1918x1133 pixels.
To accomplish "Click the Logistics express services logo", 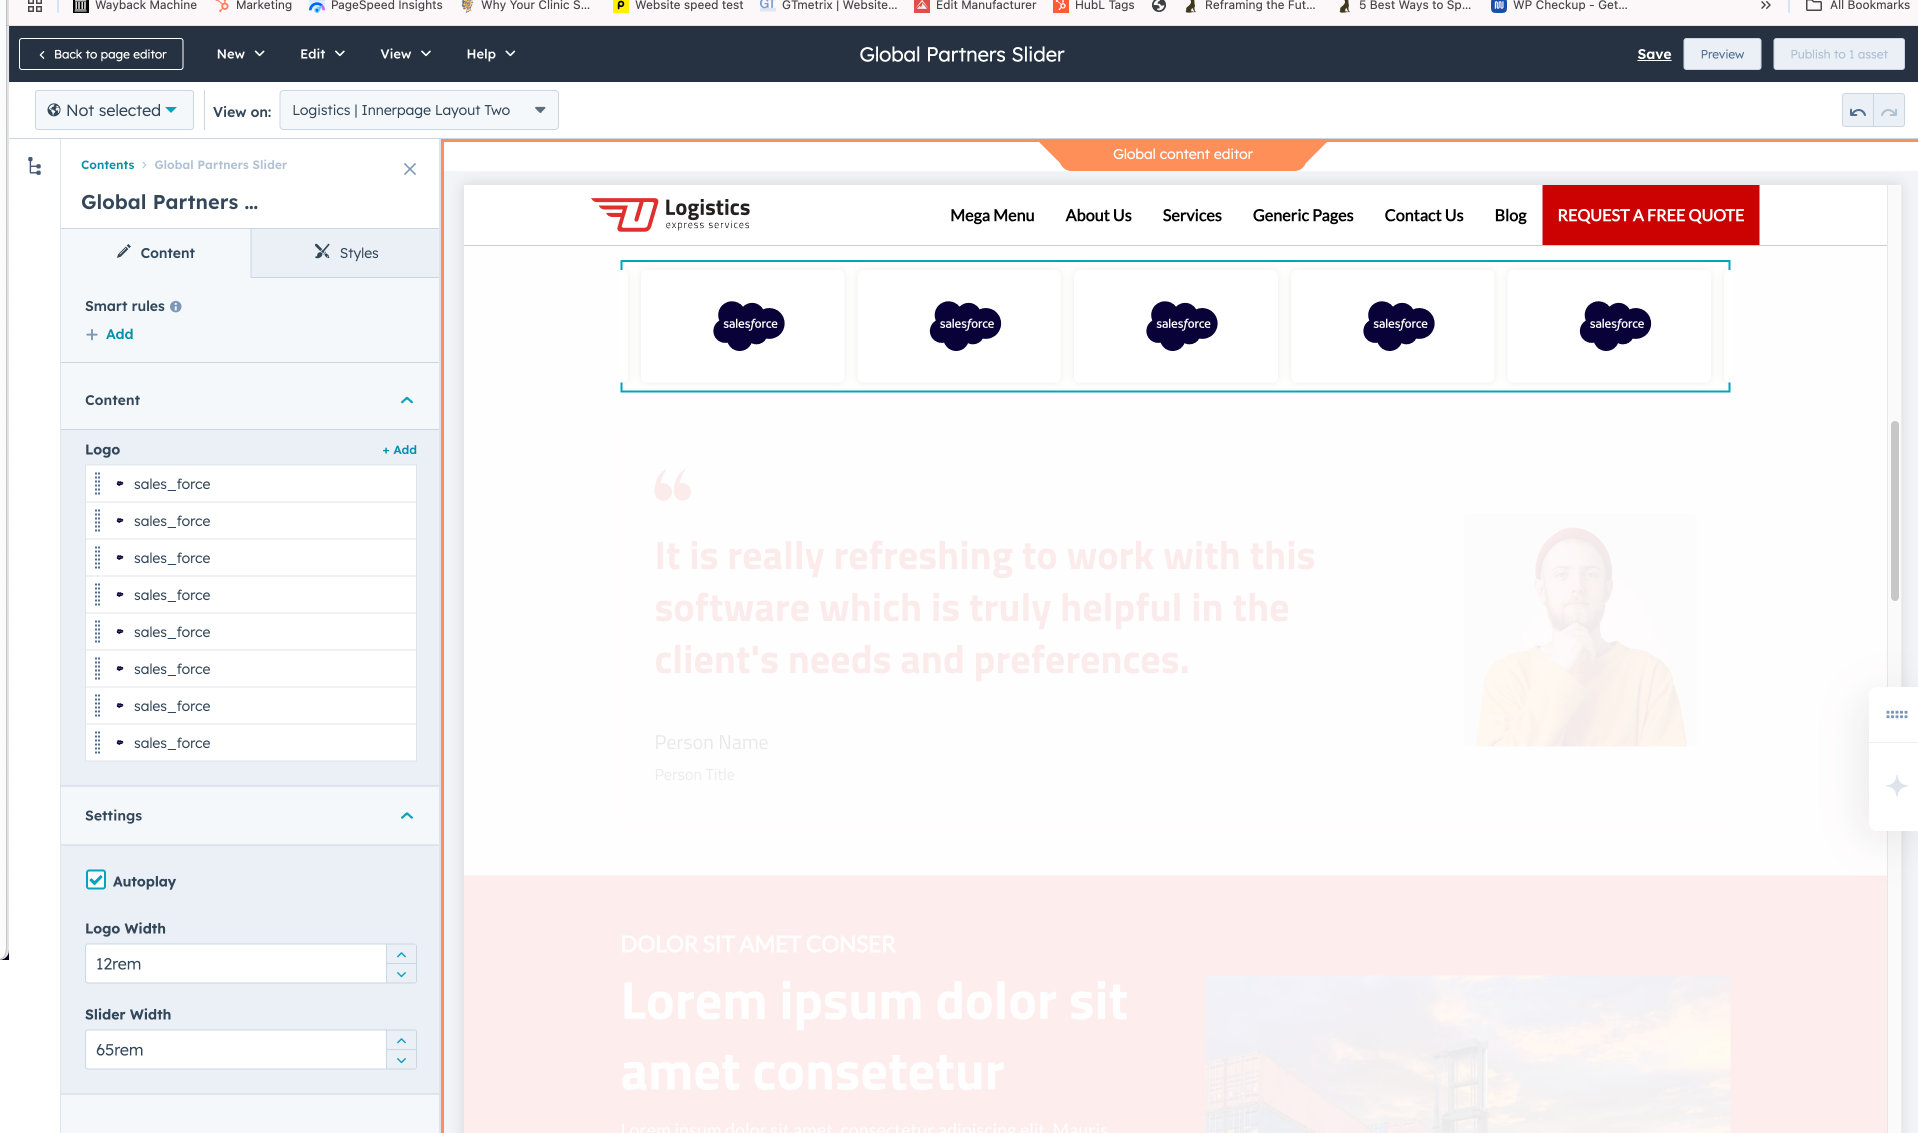I will click(671, 214).
